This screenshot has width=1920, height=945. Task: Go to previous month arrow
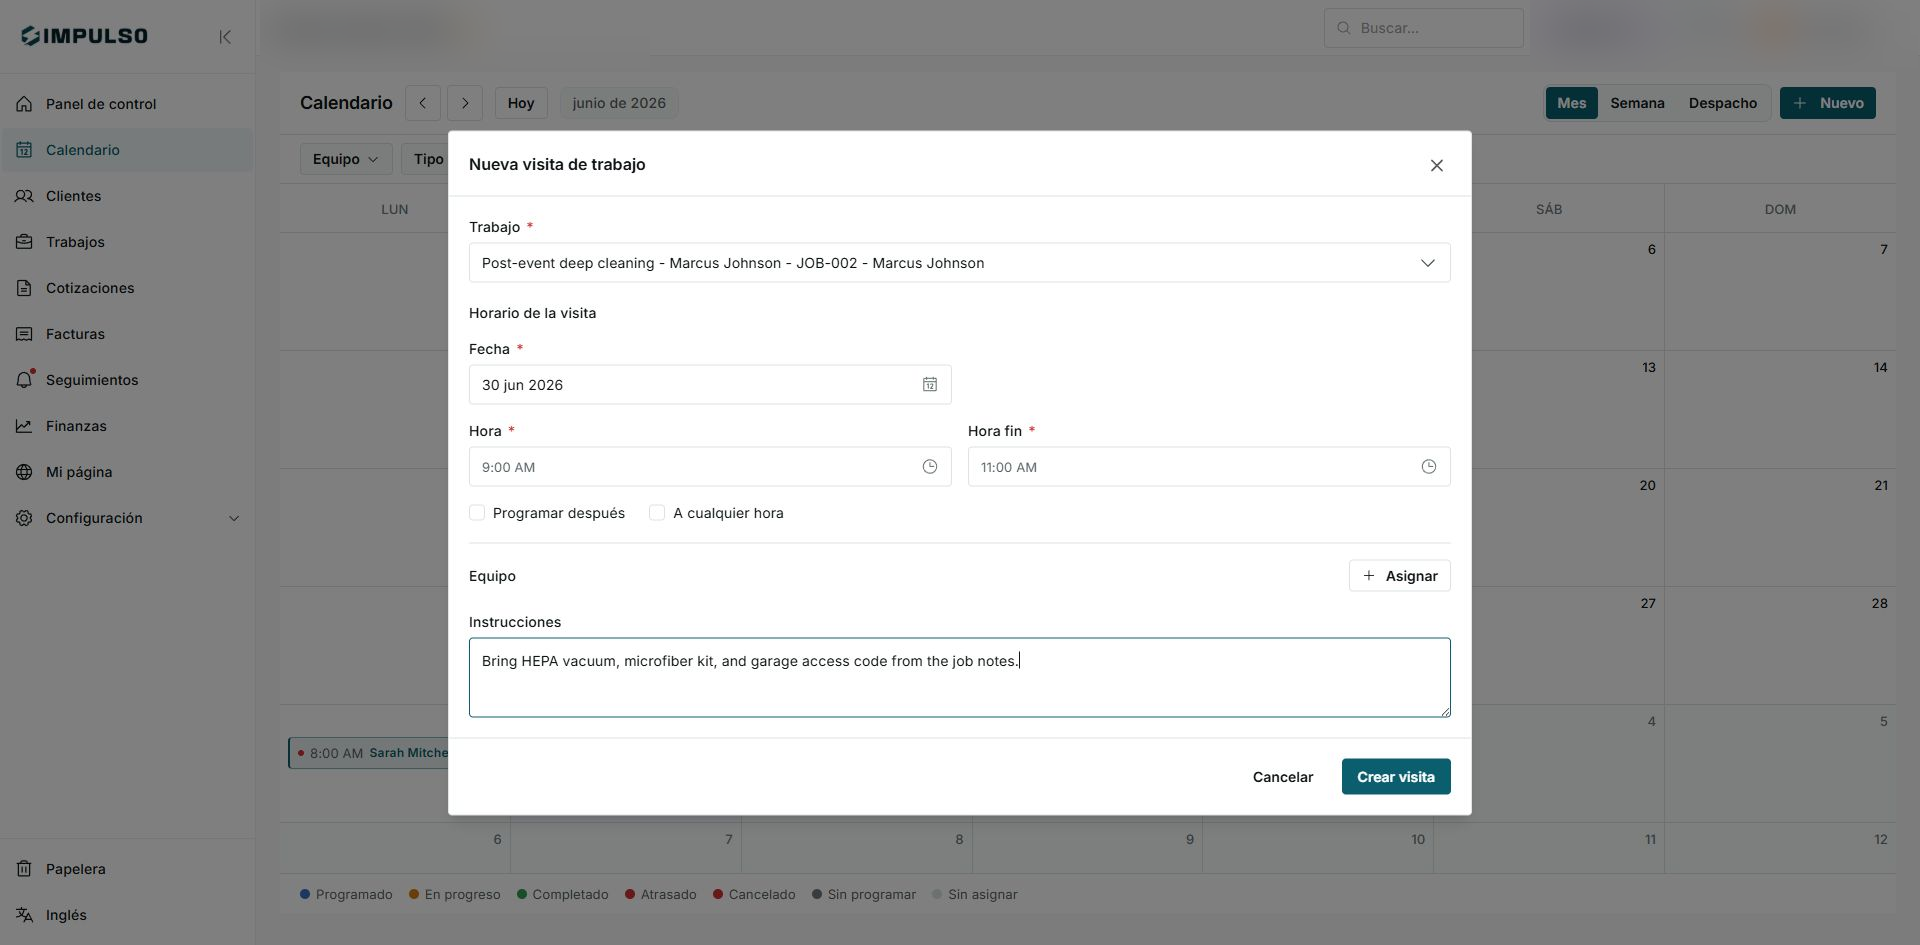[423, 103]
